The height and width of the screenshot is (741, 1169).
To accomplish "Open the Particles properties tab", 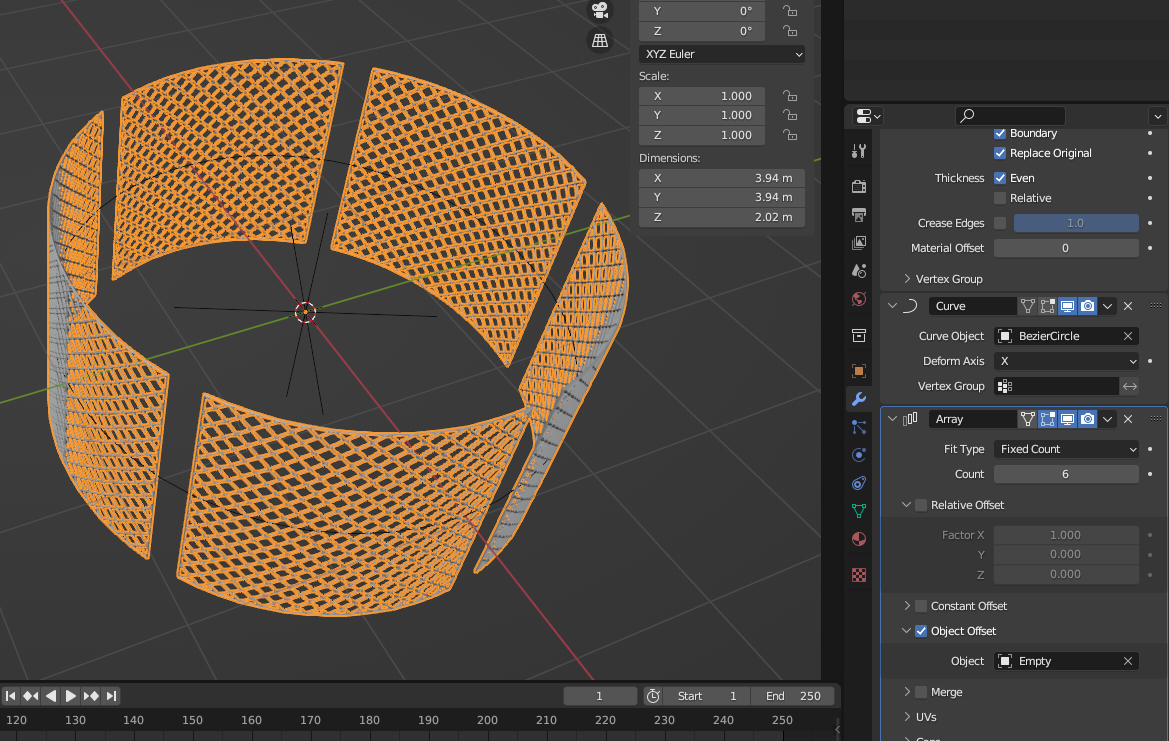I will [859, 427].
